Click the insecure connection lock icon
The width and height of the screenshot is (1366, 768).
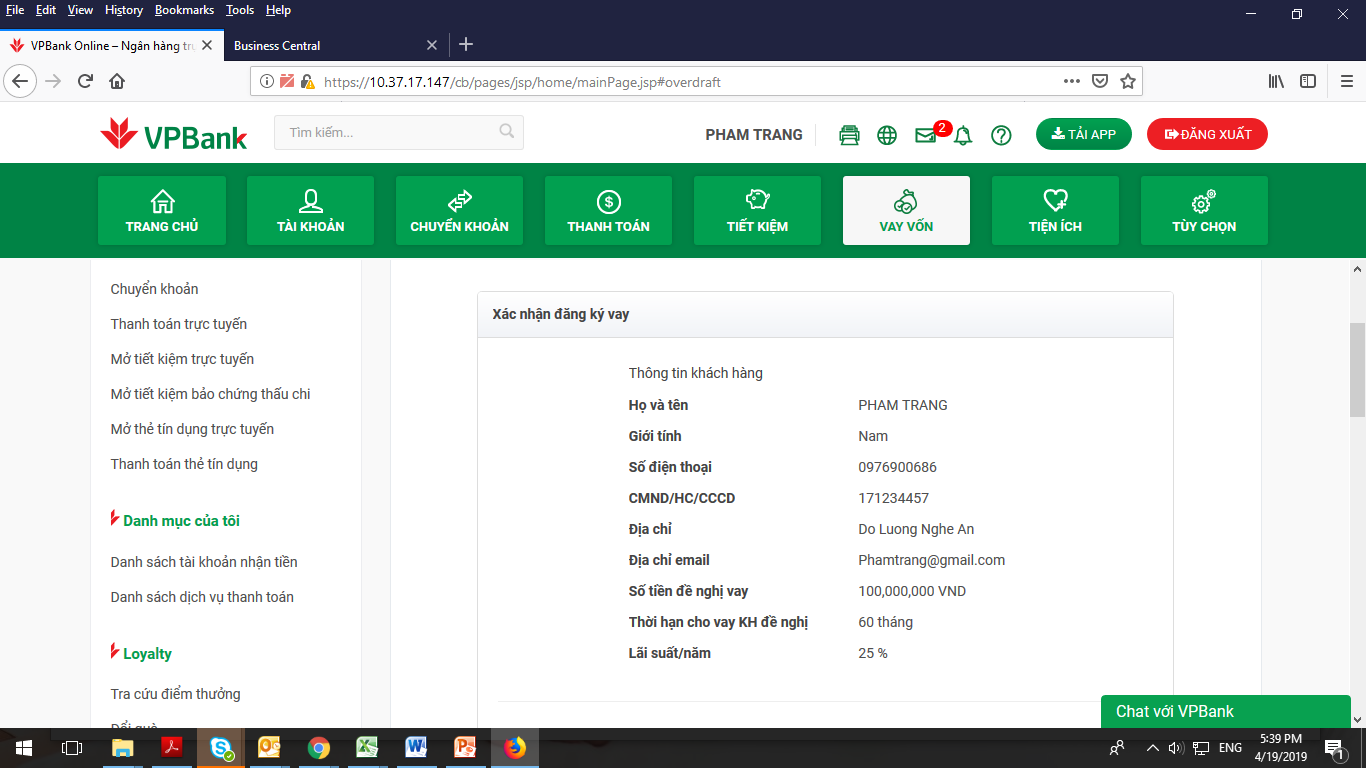[308, 81]
